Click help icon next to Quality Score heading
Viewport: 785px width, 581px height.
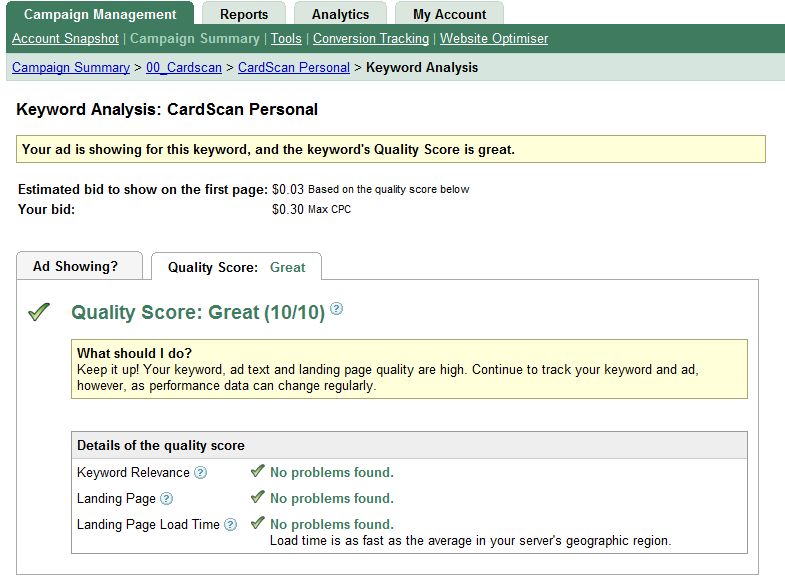pyautogui.click(x=337, y=310)
